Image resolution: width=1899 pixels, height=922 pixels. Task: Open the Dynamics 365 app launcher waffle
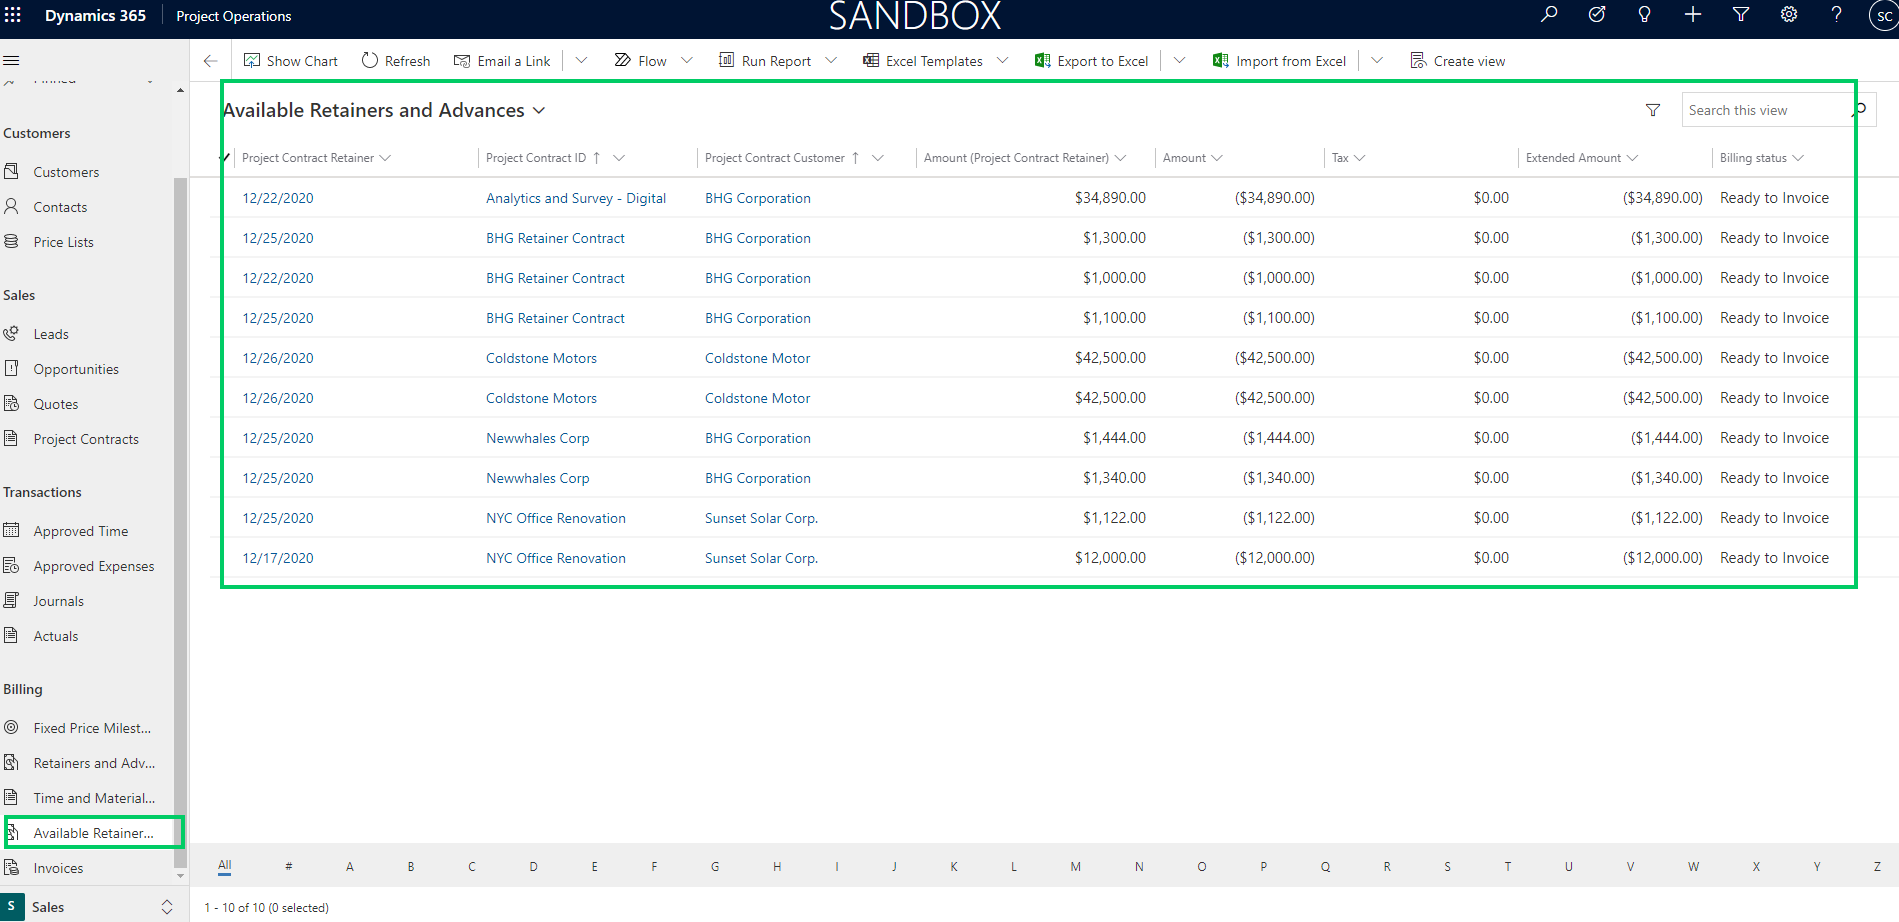tap(13, 15)
